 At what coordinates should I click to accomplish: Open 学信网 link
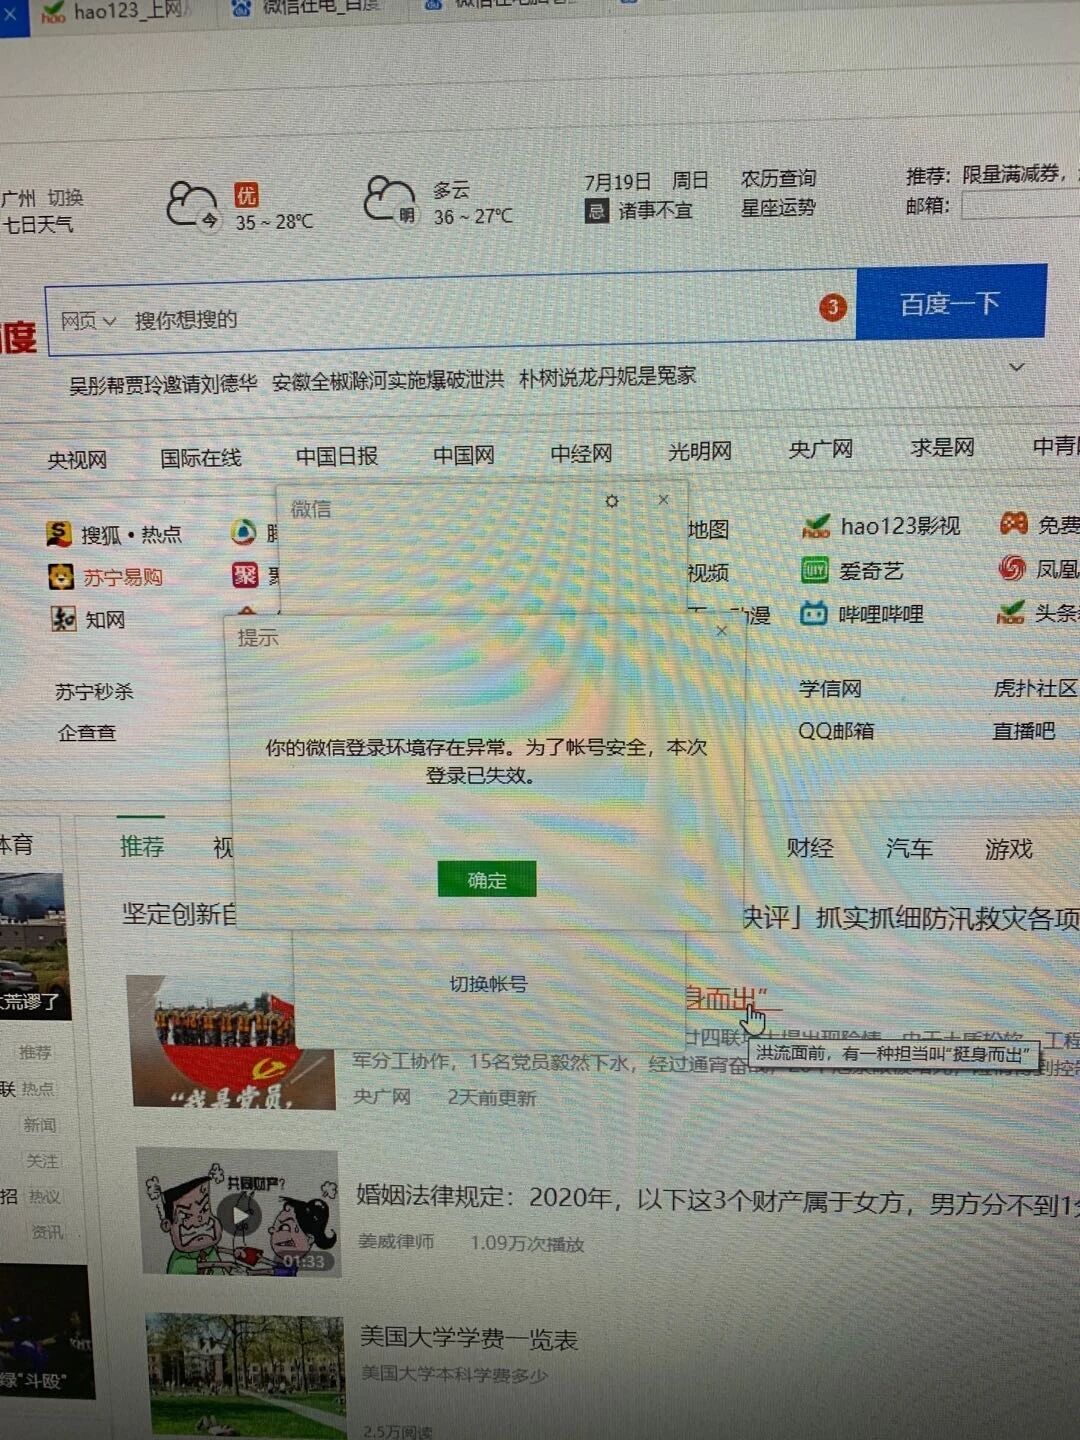pos(830,688)
